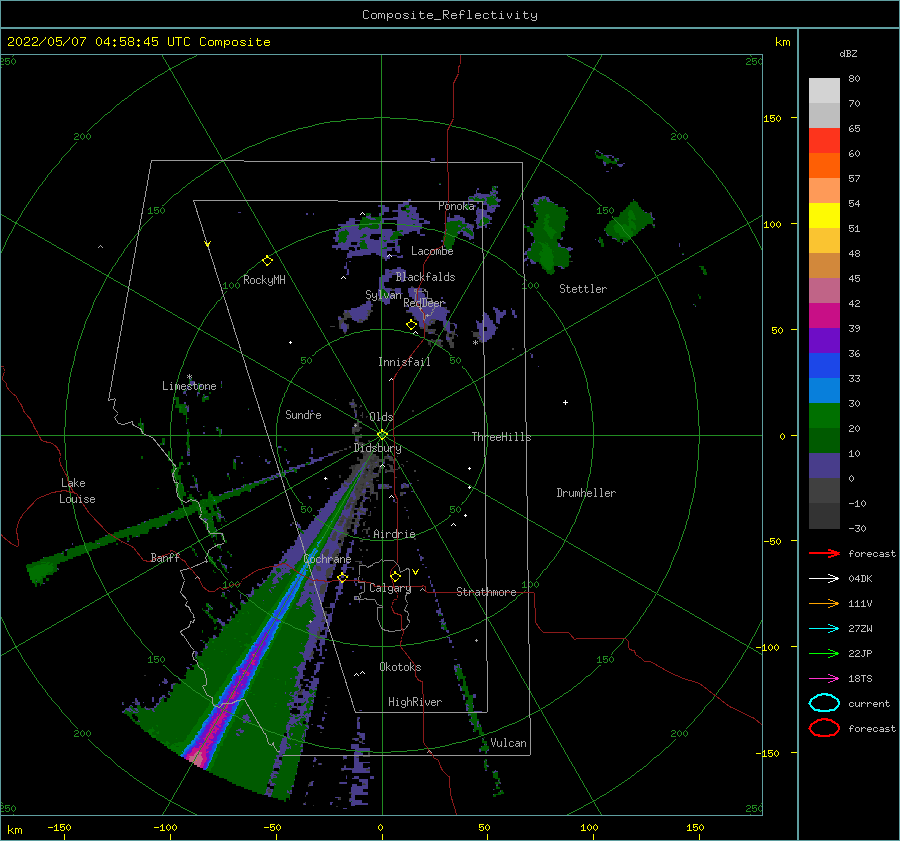Screen dimensions: 900x841
Task: Click the large green echo west of Stettler
Action: point(549,235)
